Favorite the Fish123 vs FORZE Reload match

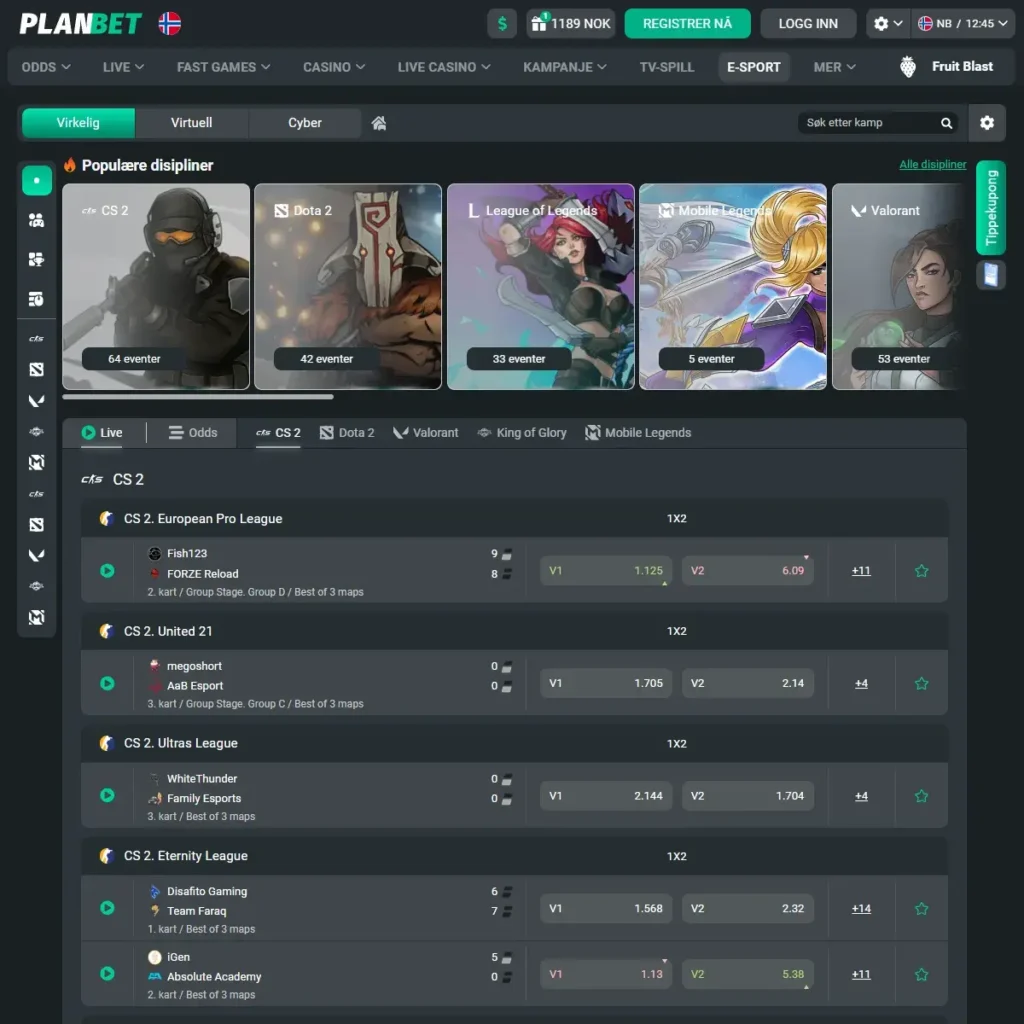click(921, 571)
